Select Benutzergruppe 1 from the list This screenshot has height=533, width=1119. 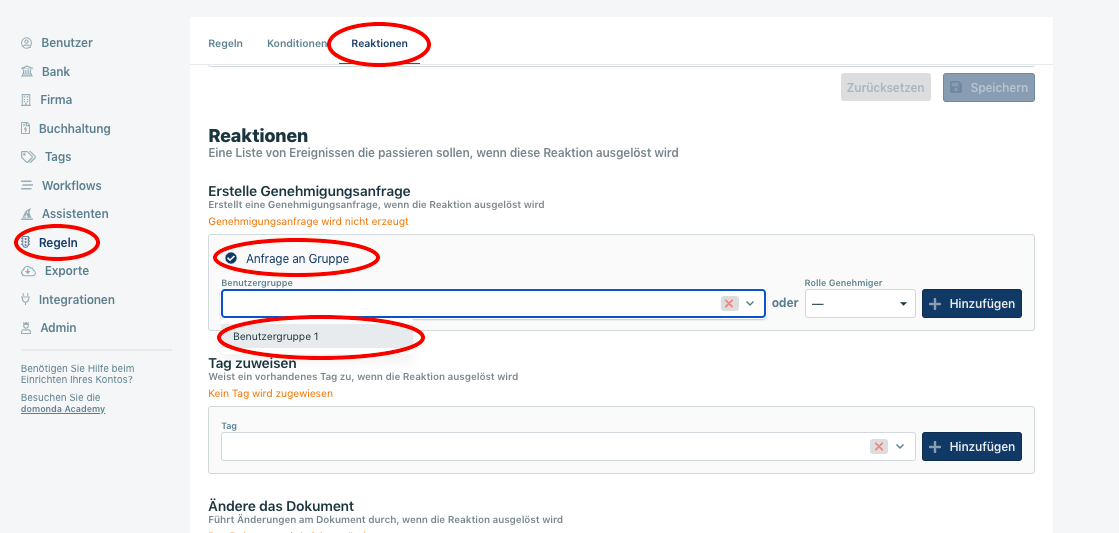click(276, 336)
